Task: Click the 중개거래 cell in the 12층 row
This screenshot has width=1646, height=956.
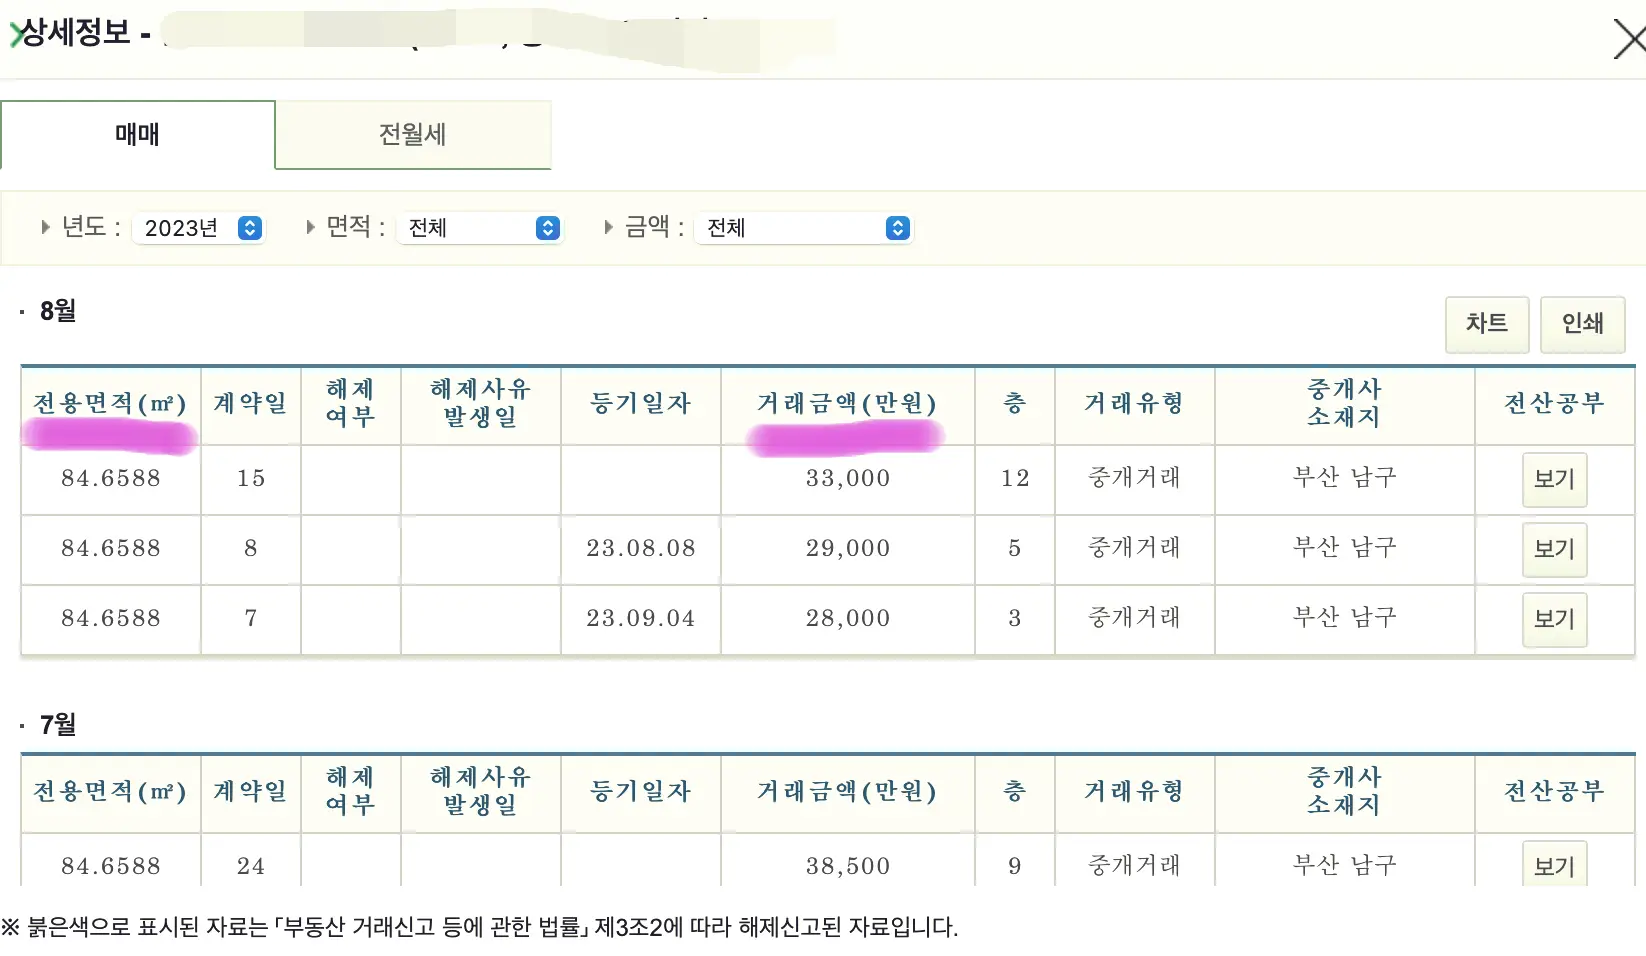Action: 1134,479
